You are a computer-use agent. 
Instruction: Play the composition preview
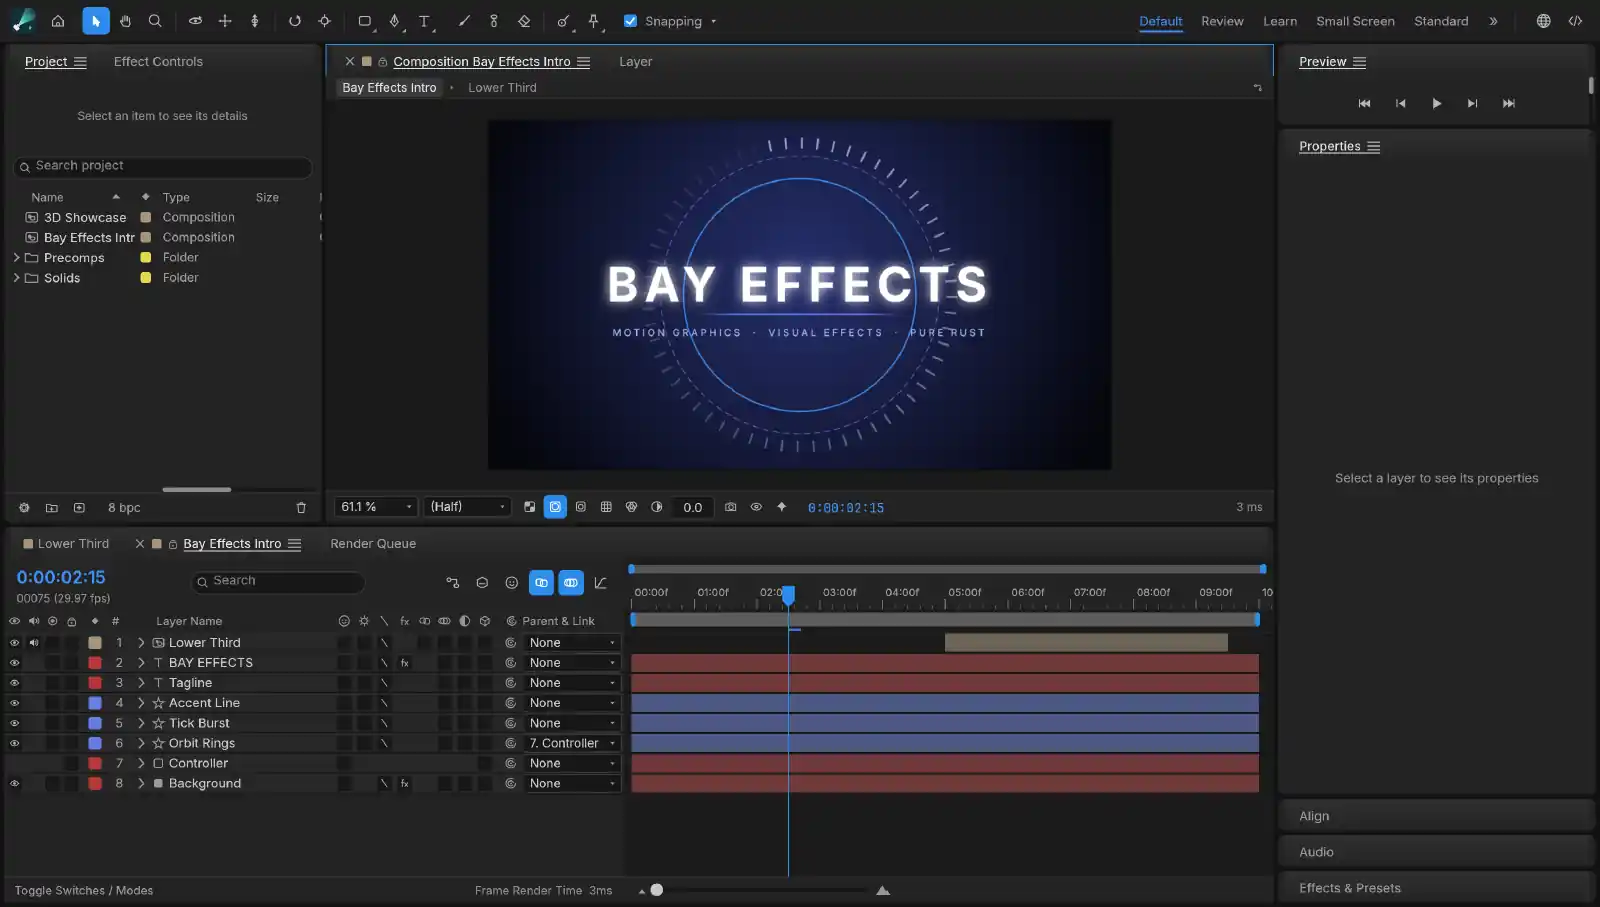[1437, 103]
